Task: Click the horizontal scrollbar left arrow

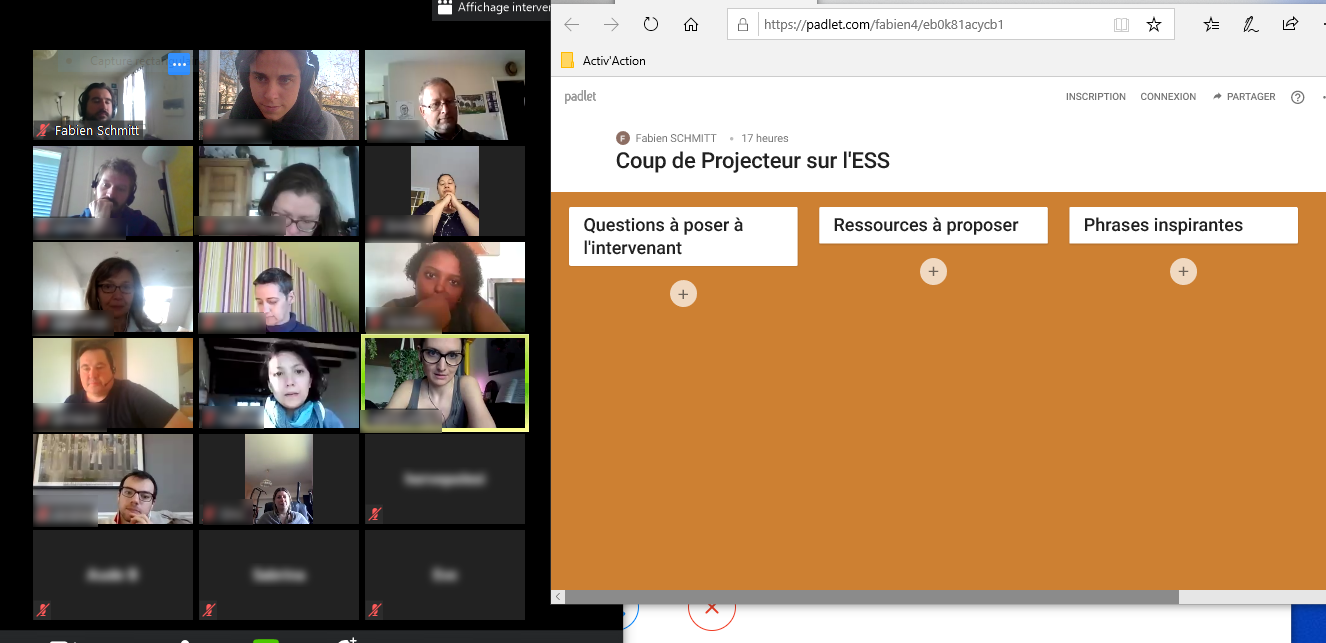Action: click(558, 597)
